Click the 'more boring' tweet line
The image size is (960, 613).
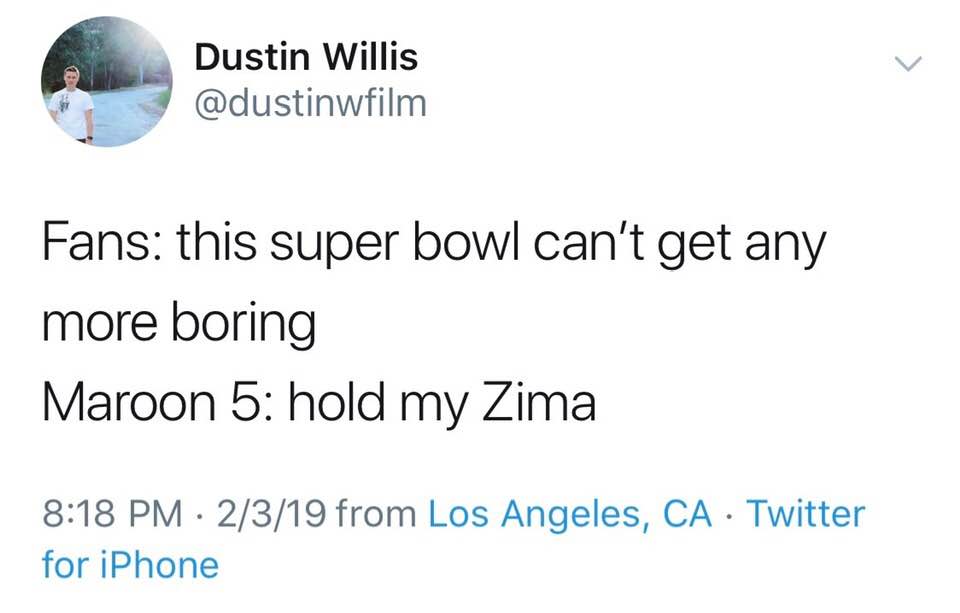179,325
